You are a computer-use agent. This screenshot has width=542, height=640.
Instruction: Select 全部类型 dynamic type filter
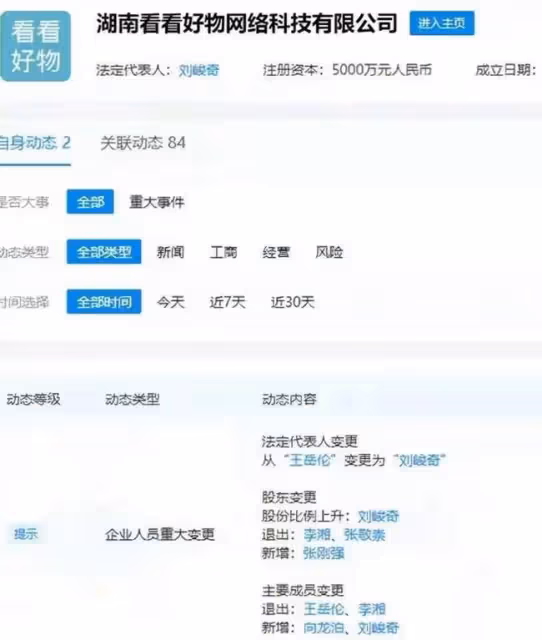(x=104, y=252)
